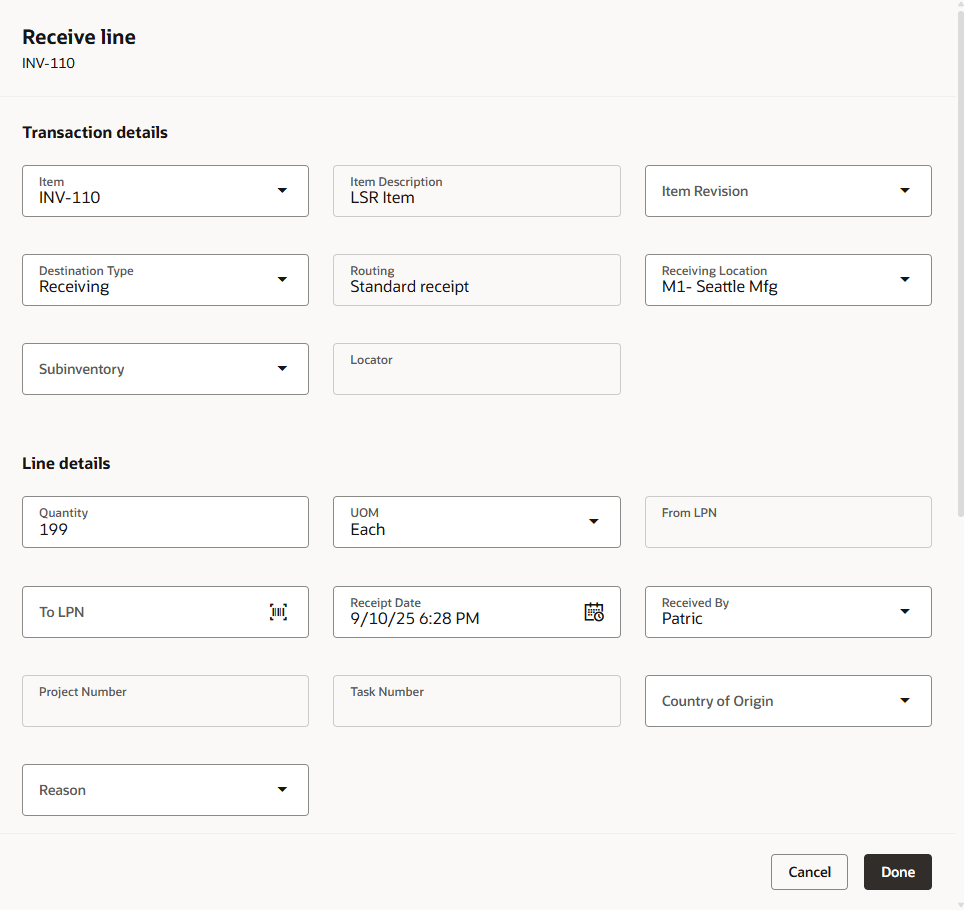Open the Receipt Date calendar picker icon
The image size is (964, 910).
[594, 612]
